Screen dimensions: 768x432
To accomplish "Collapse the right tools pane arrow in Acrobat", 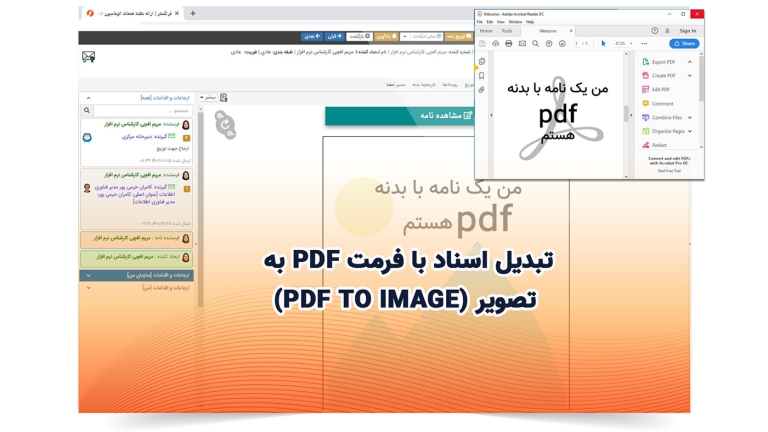I will pyautogui.click(x=631, y=115).
